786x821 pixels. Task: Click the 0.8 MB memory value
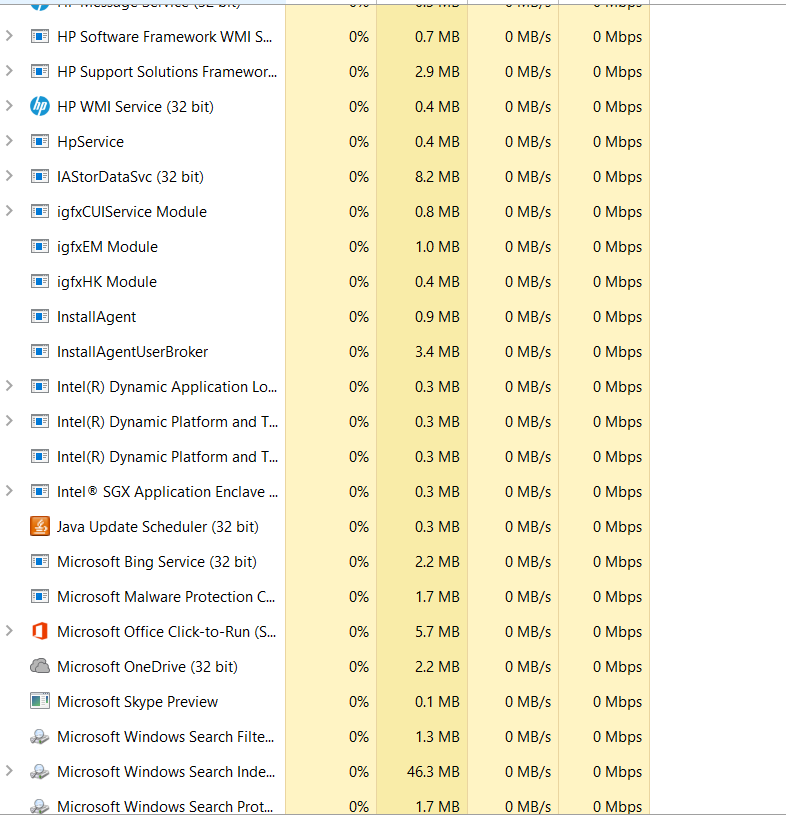coord(437,212)
